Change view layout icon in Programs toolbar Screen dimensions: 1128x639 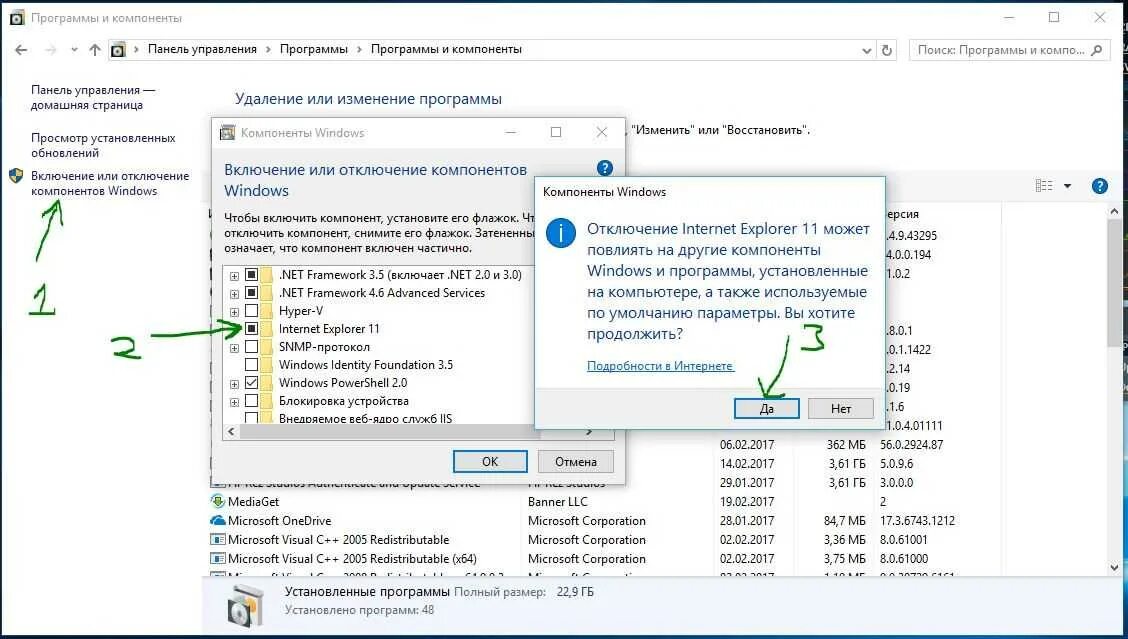coord(1044,186)
